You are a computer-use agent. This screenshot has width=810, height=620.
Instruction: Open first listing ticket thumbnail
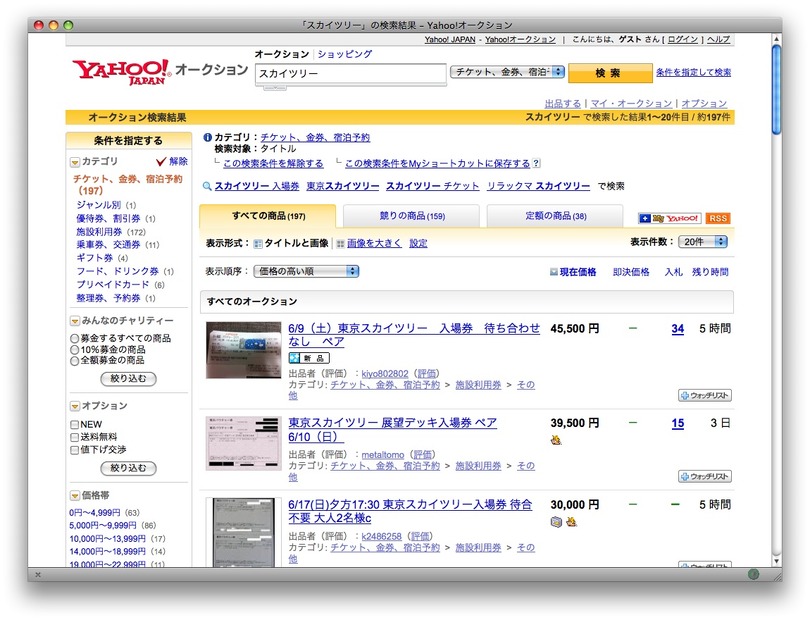(243, 350)
